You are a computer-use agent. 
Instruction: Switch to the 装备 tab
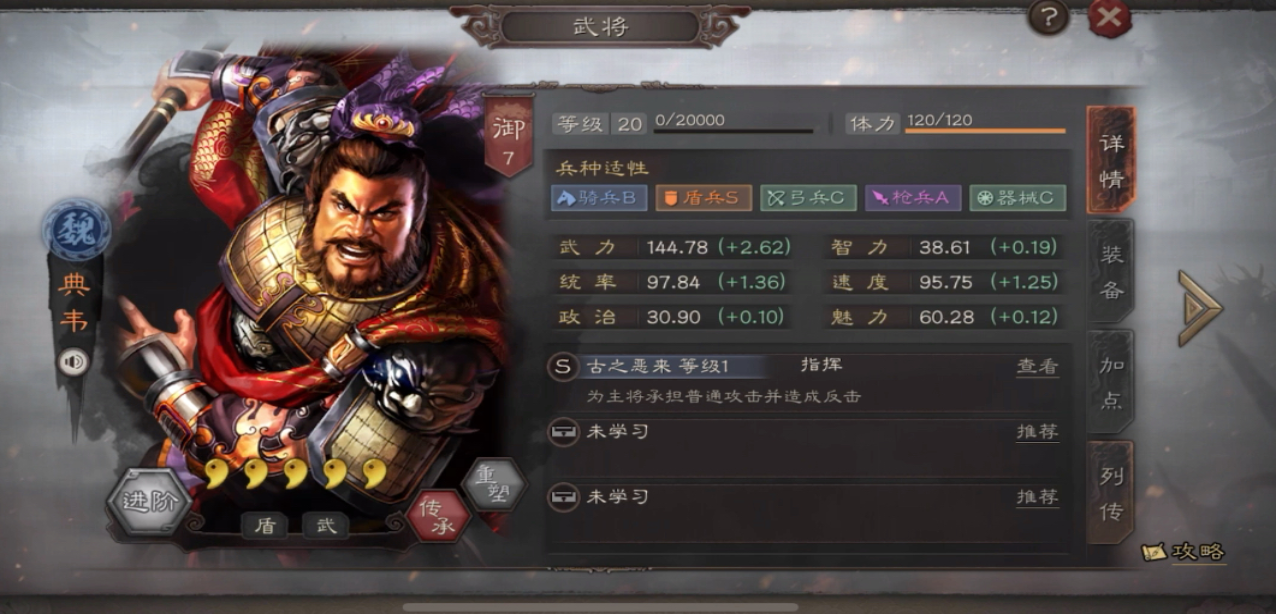pos(1111,271)
